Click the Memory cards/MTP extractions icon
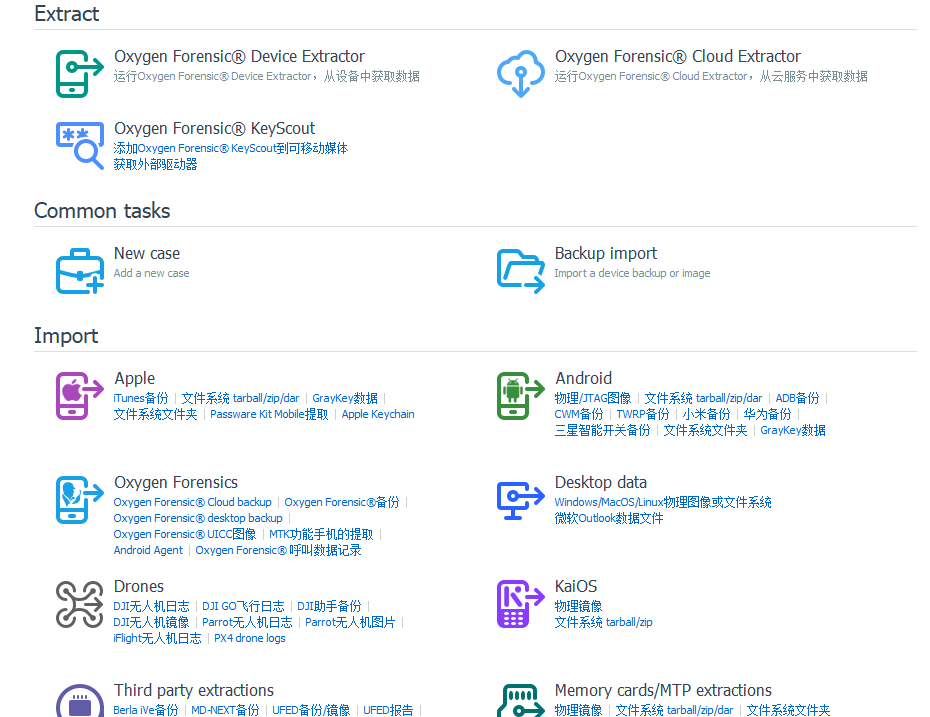Viewport: 930px width, 717px height. tap(521, 701)
